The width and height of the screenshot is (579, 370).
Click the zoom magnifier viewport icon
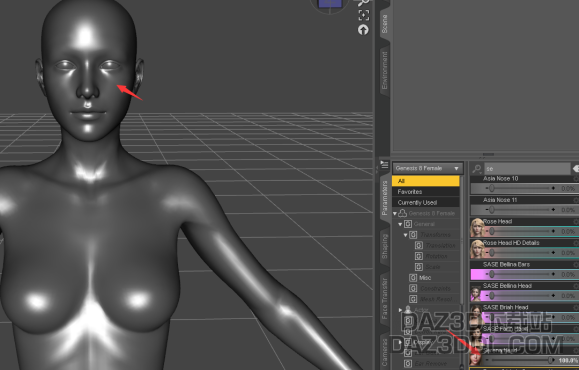pos(363,3)
